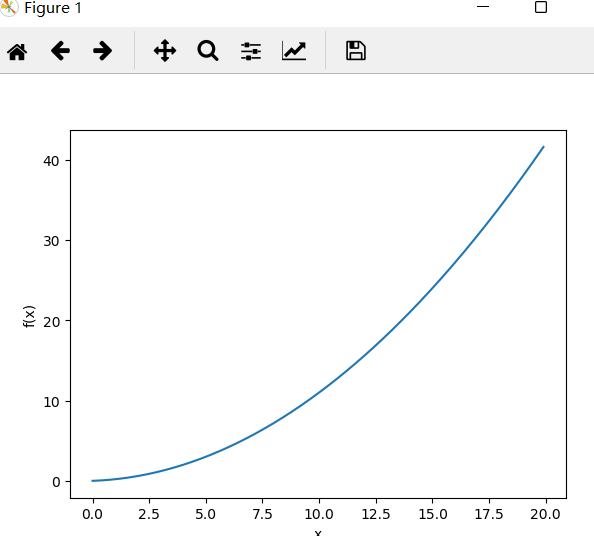This screenshot has height=536, width=594.
Task: Click the Figure 1 window title text
Action: 53,8
